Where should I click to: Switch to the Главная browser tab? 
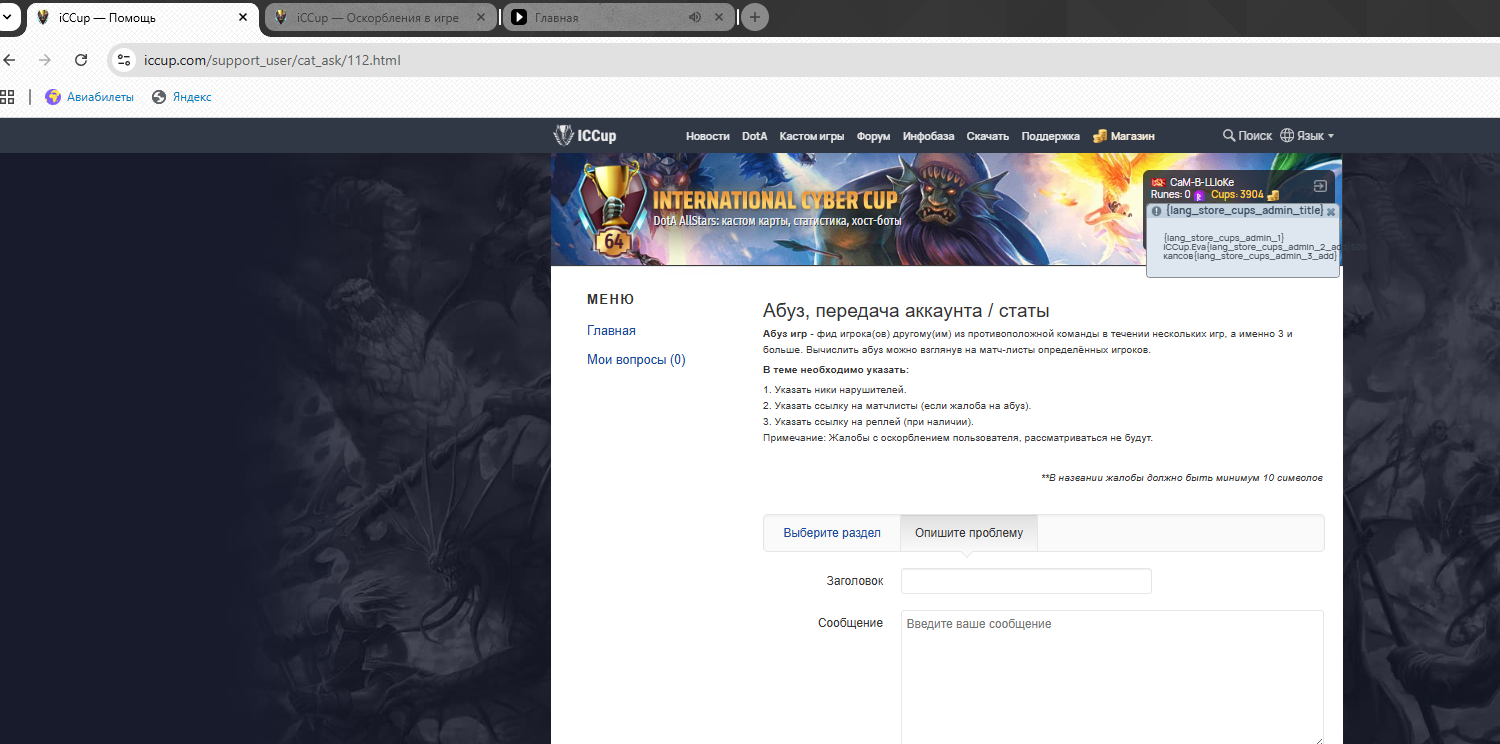pos(619,17)
